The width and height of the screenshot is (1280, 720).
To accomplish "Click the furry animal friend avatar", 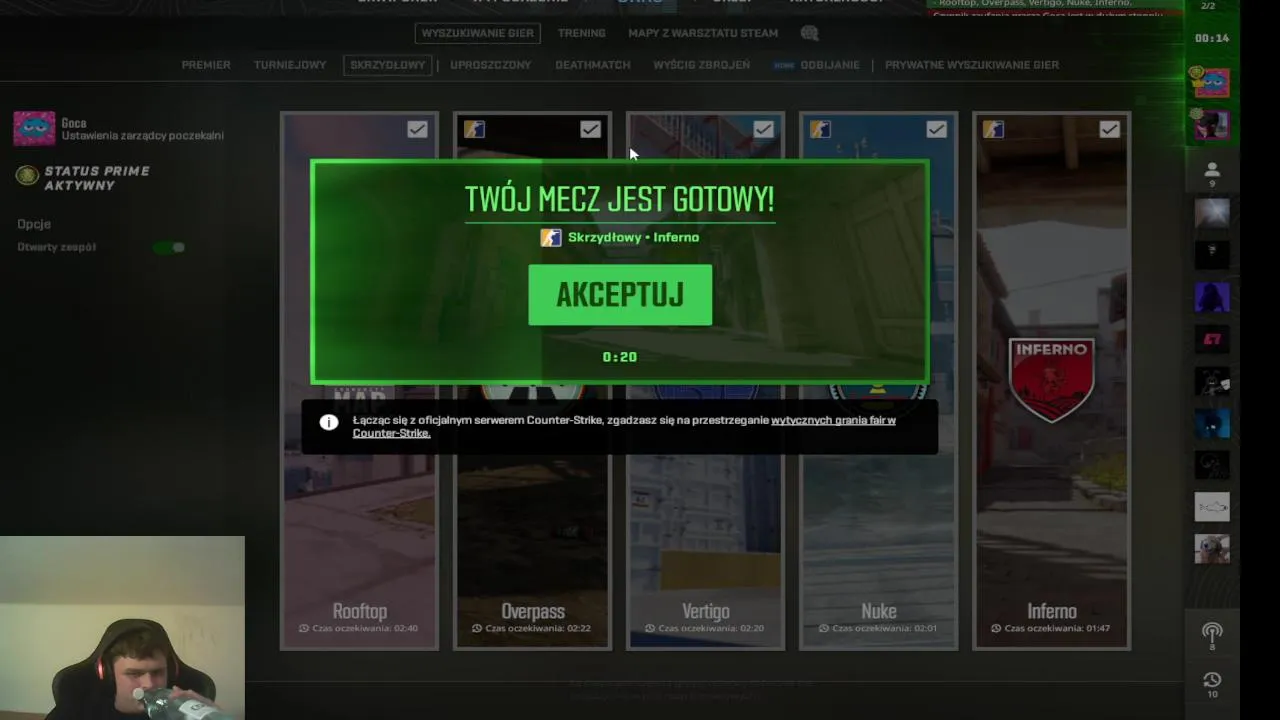I will [1212, 549].
